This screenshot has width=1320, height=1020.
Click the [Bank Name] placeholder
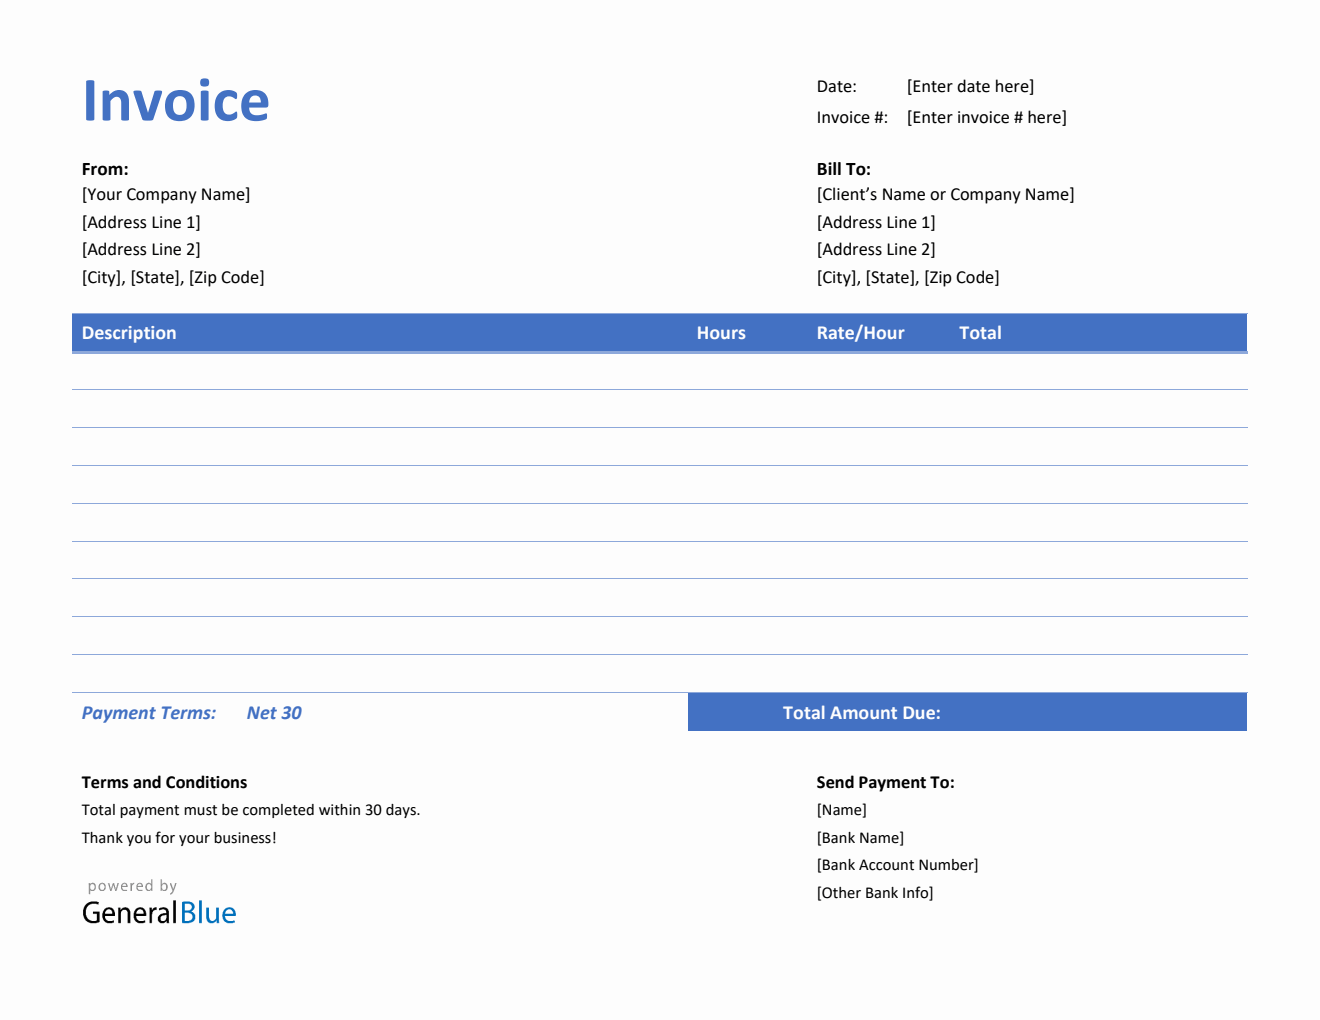click(x=860, y=837)
